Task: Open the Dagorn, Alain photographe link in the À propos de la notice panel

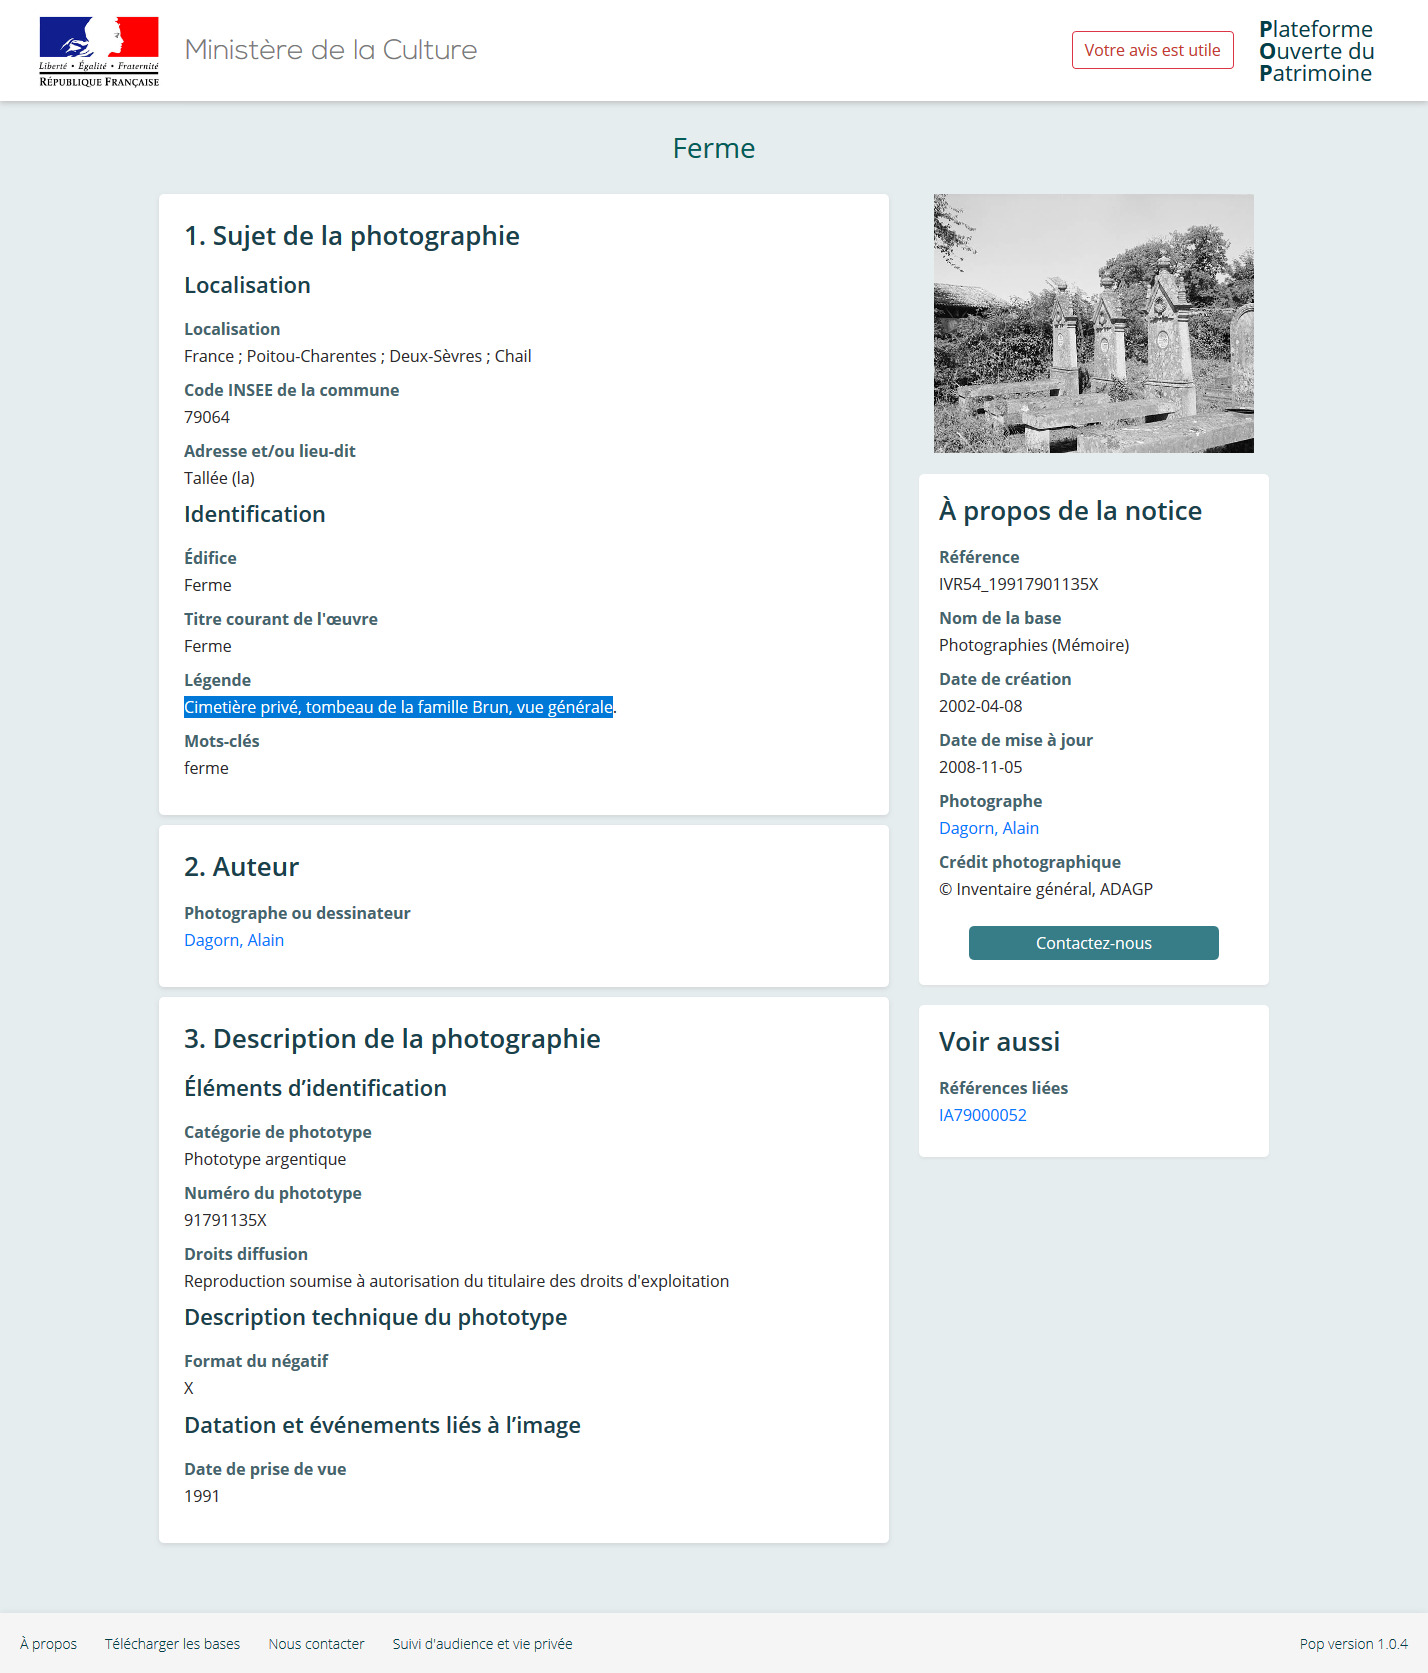Action: click(989, 828)
